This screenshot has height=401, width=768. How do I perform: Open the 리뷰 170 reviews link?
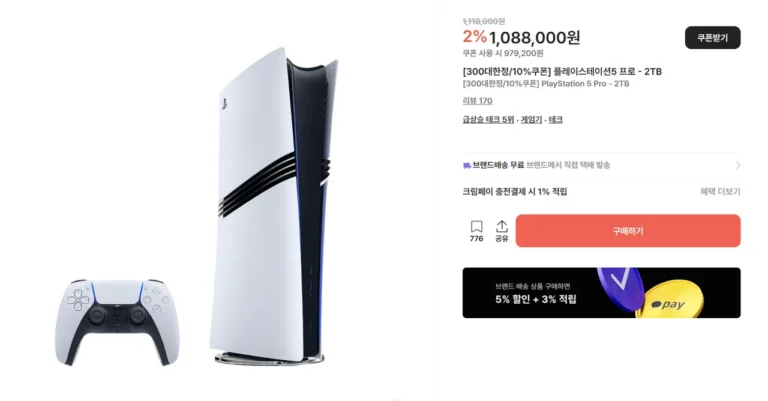(x=477, y=101)
